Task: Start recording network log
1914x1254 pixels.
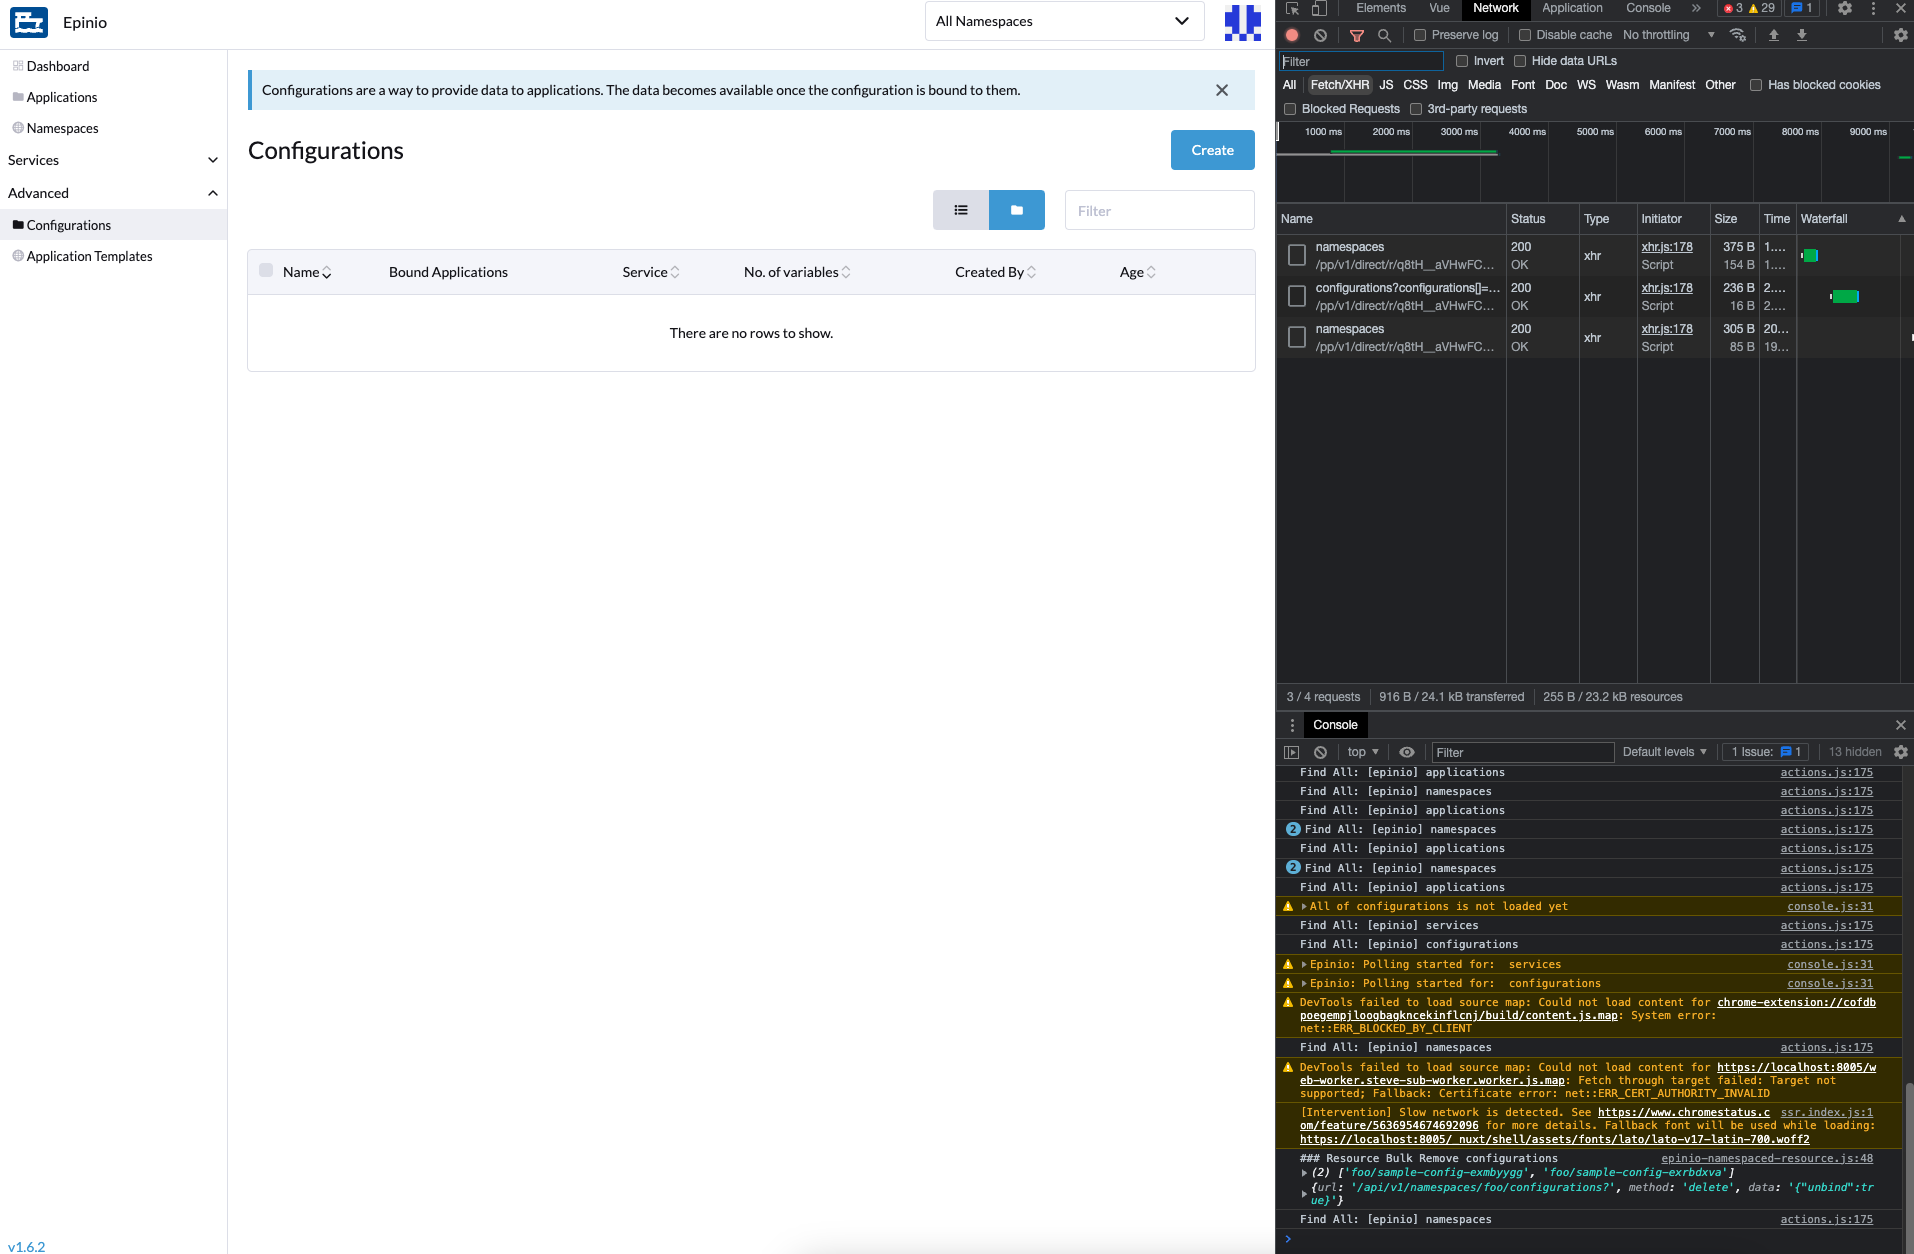Action: (1291, 35)
